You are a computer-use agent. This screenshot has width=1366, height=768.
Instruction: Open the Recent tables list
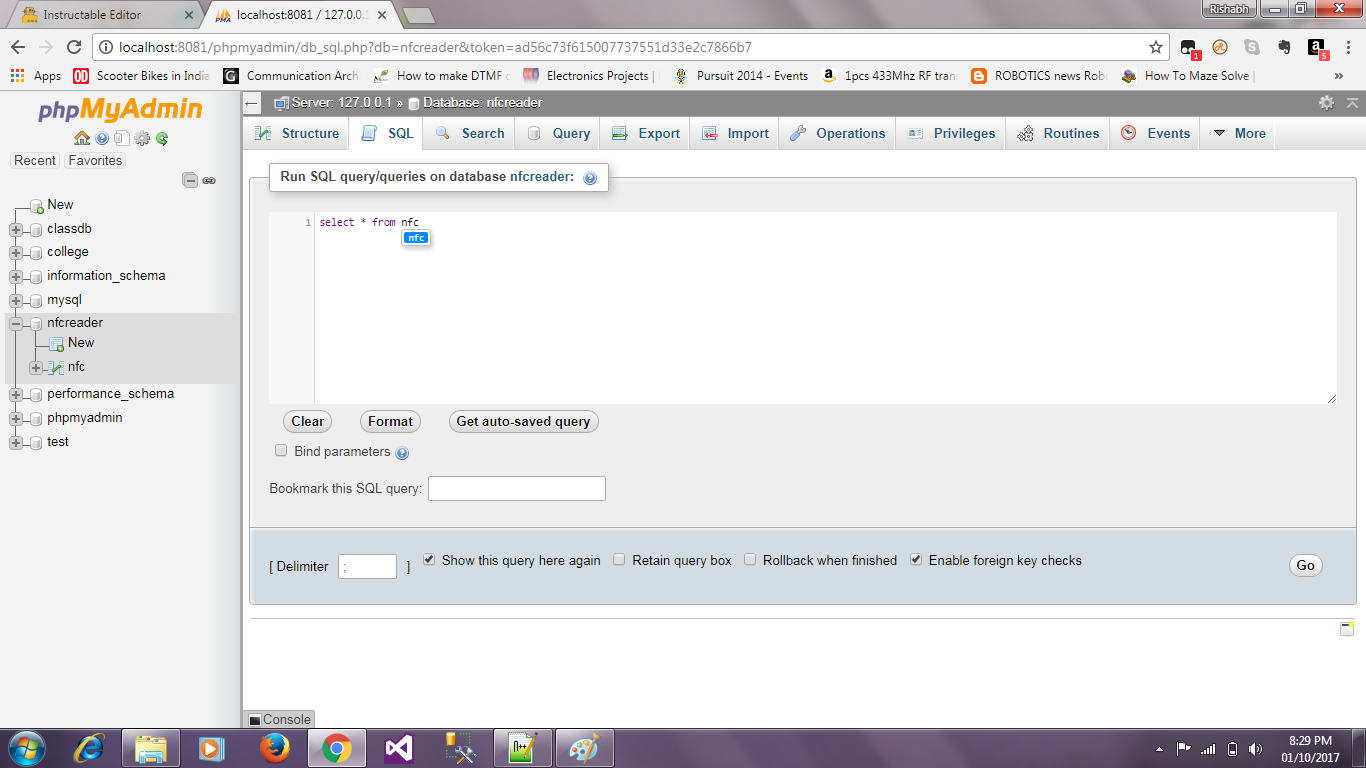35,160
